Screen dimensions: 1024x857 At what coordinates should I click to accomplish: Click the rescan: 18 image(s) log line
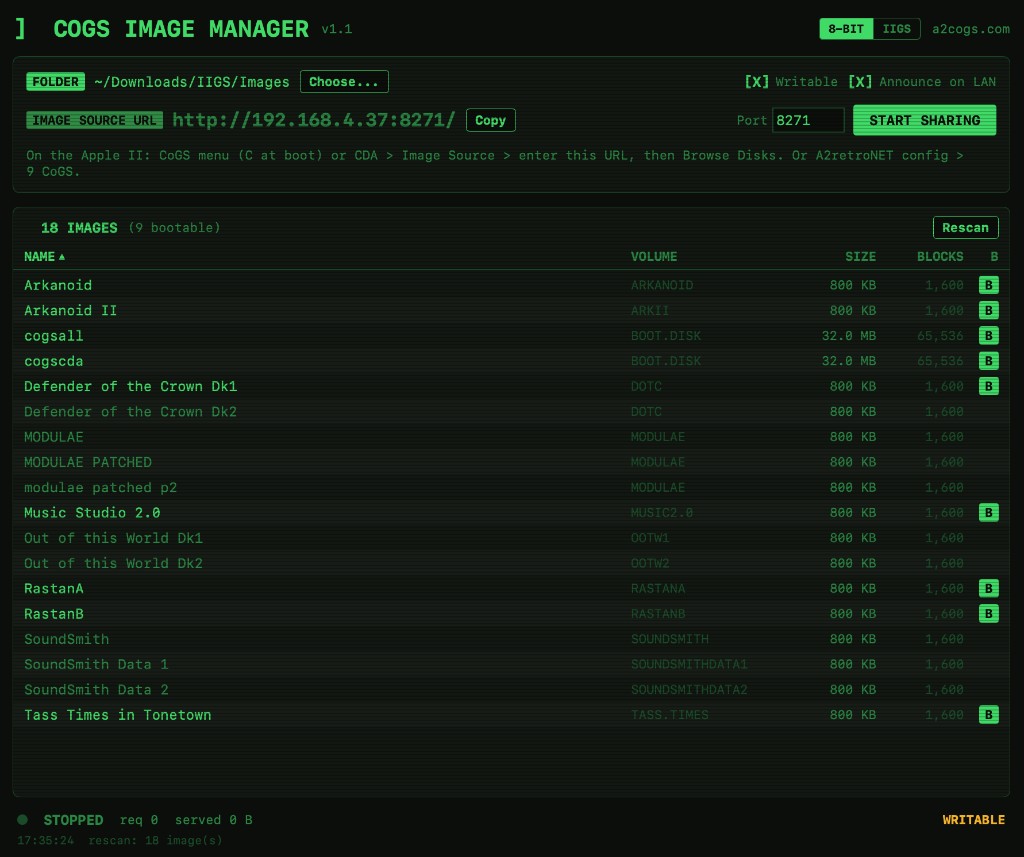155,840
